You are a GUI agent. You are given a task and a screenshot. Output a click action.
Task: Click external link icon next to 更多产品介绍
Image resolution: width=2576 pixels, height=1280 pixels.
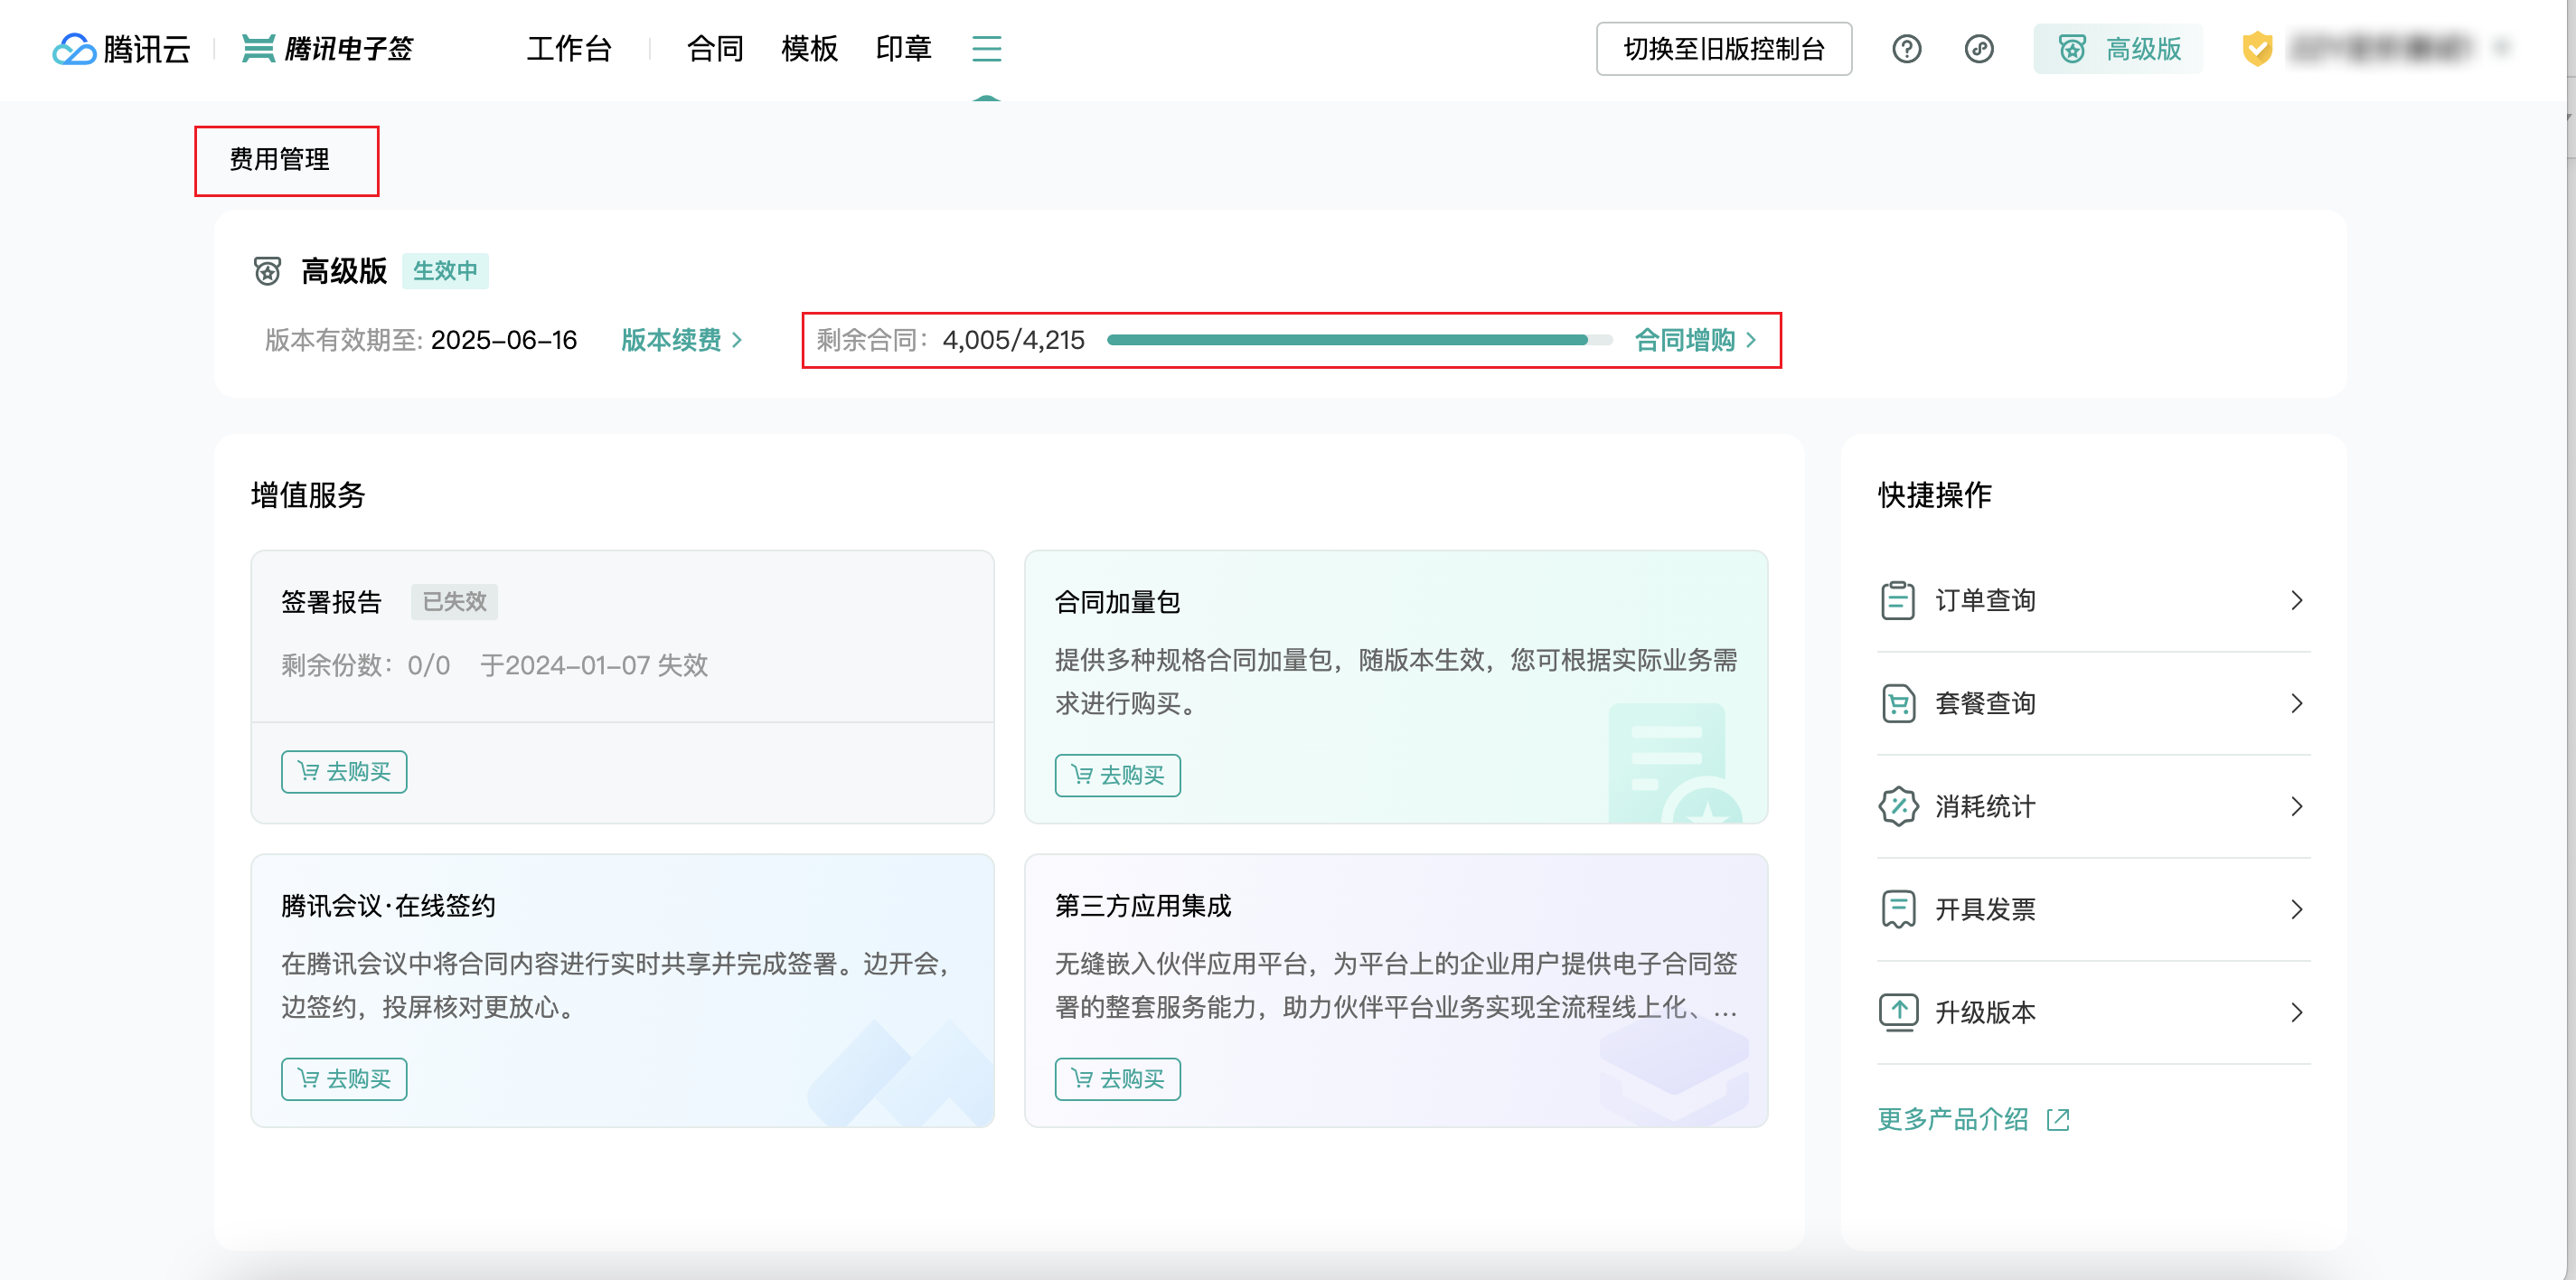(2058, 1119)
